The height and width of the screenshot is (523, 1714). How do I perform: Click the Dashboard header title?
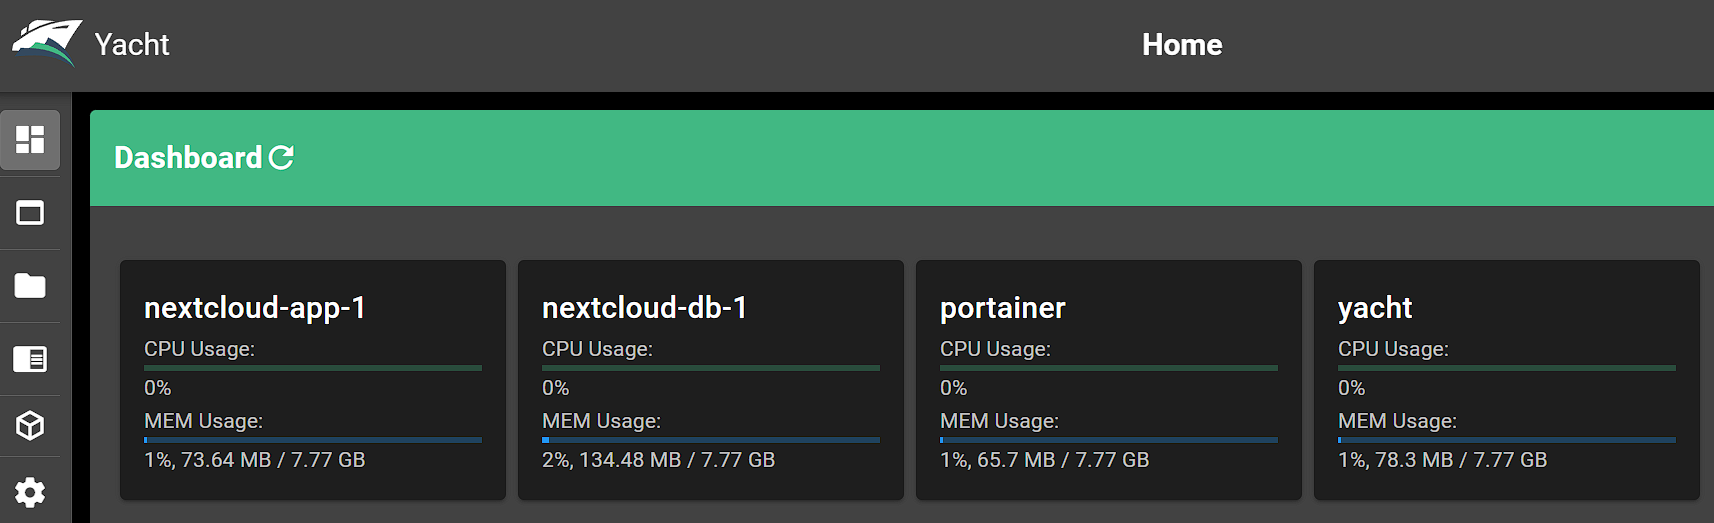point(188,158)
